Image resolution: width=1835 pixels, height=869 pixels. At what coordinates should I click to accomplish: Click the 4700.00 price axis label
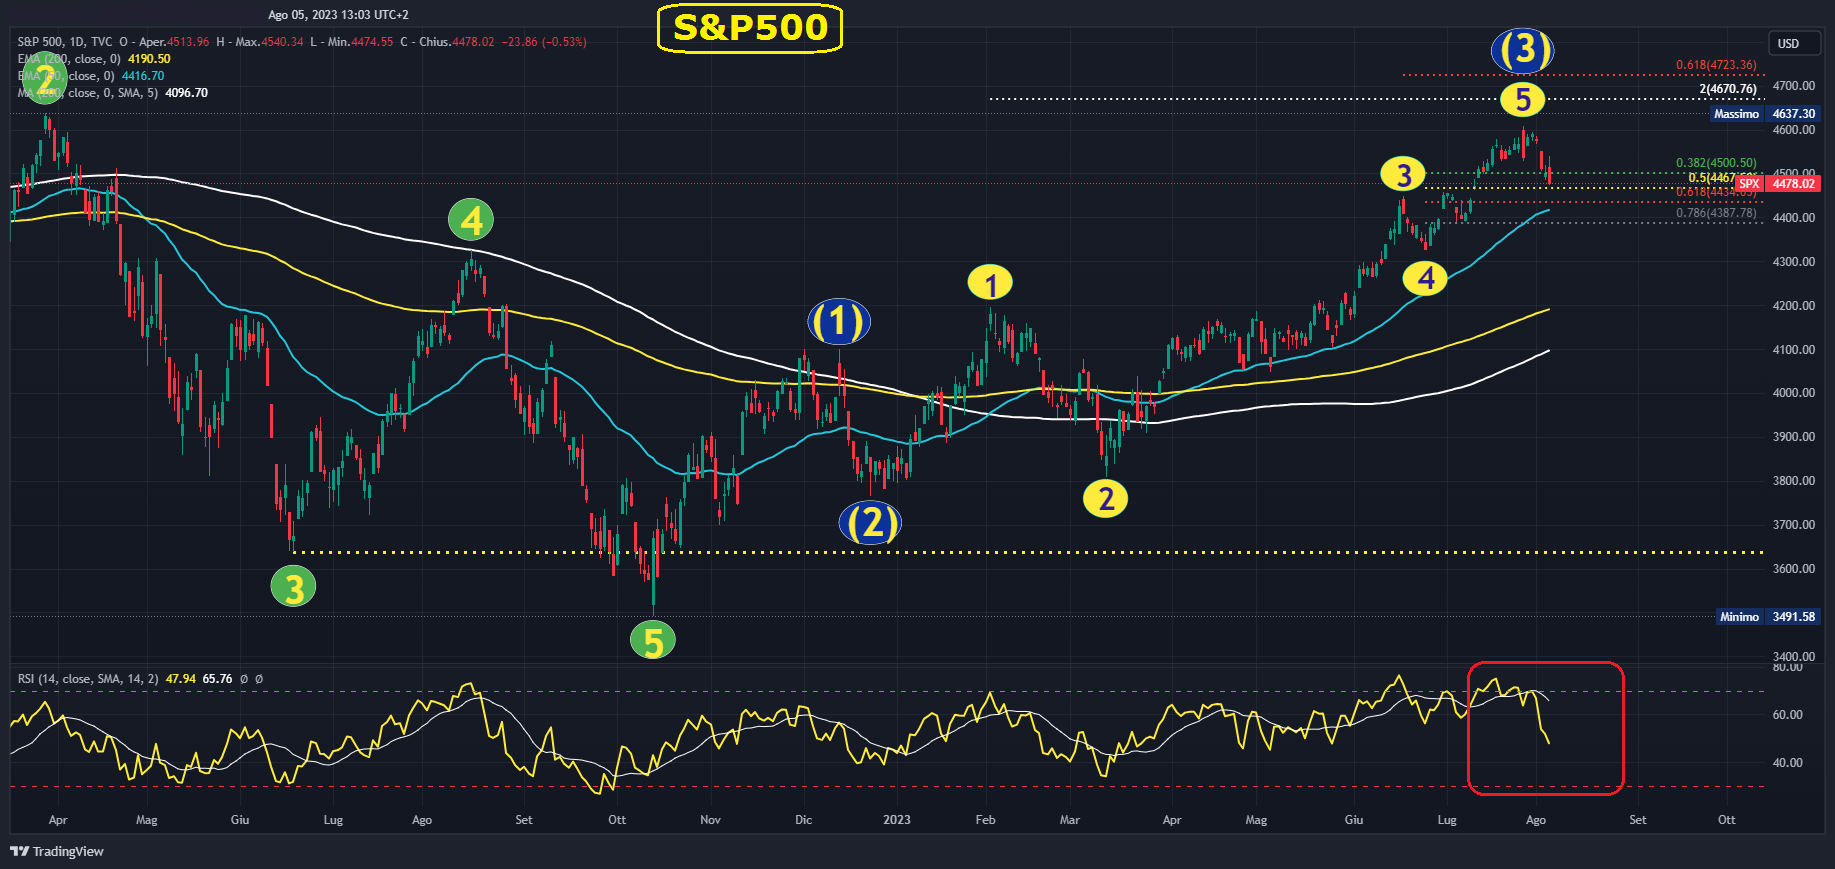pyautogui.click(x=1793, y=86)
